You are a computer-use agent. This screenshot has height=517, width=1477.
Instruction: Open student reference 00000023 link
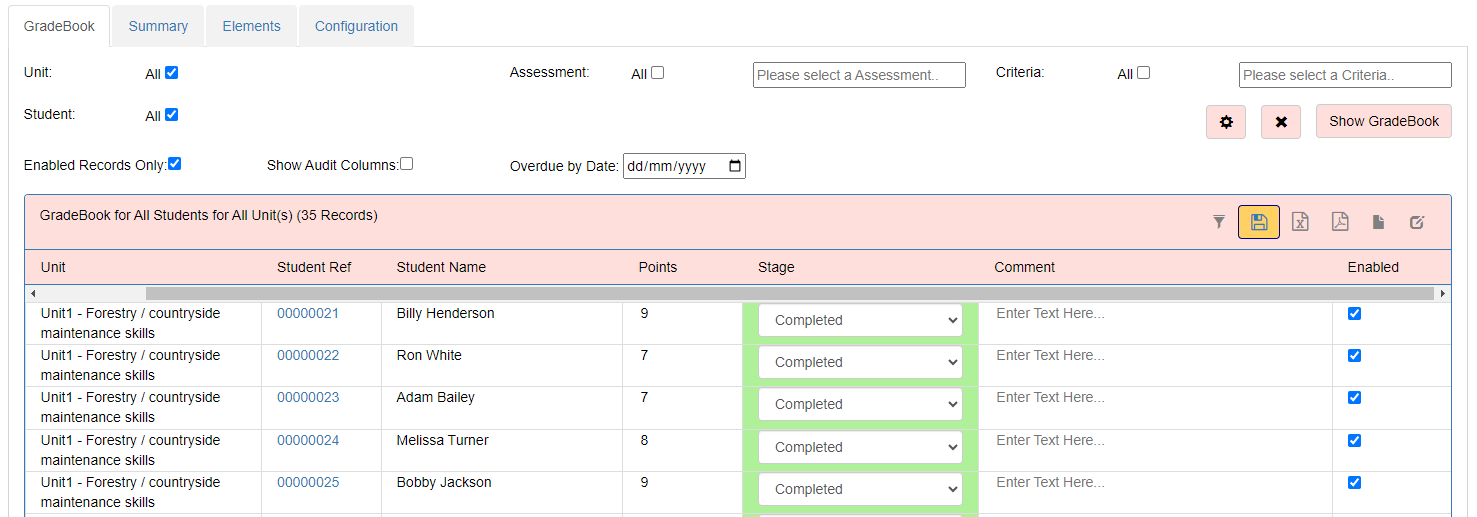pos(308,397)
